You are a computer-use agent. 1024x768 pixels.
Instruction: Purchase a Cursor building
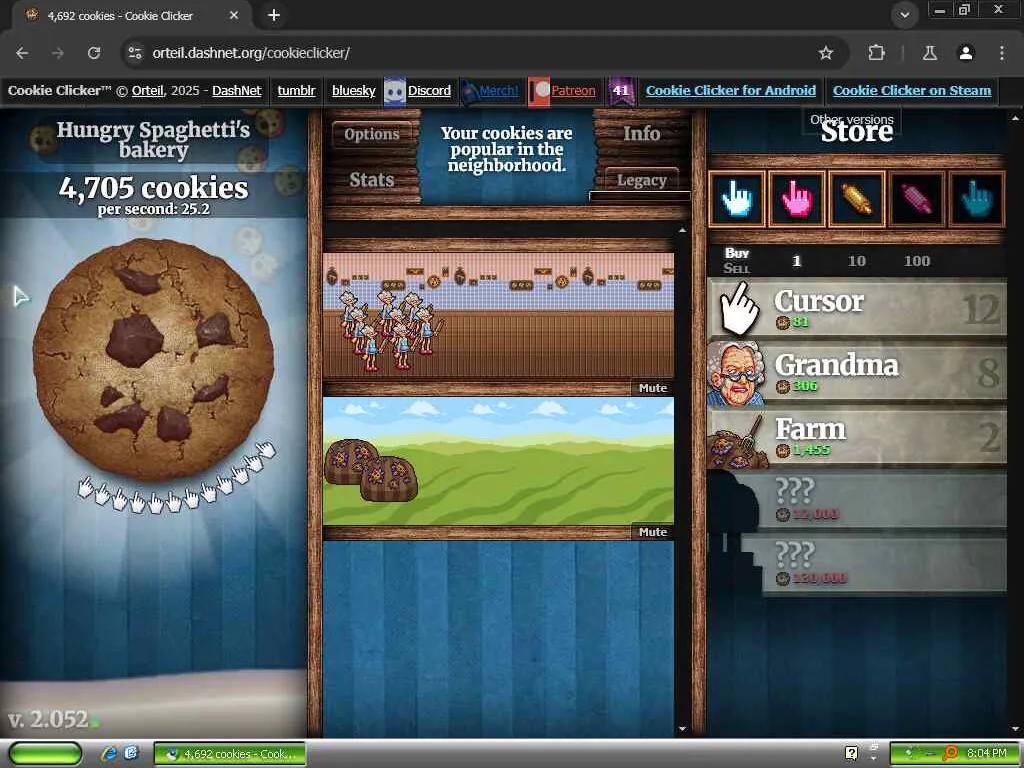pyautogui.click(x=857, y=308)
